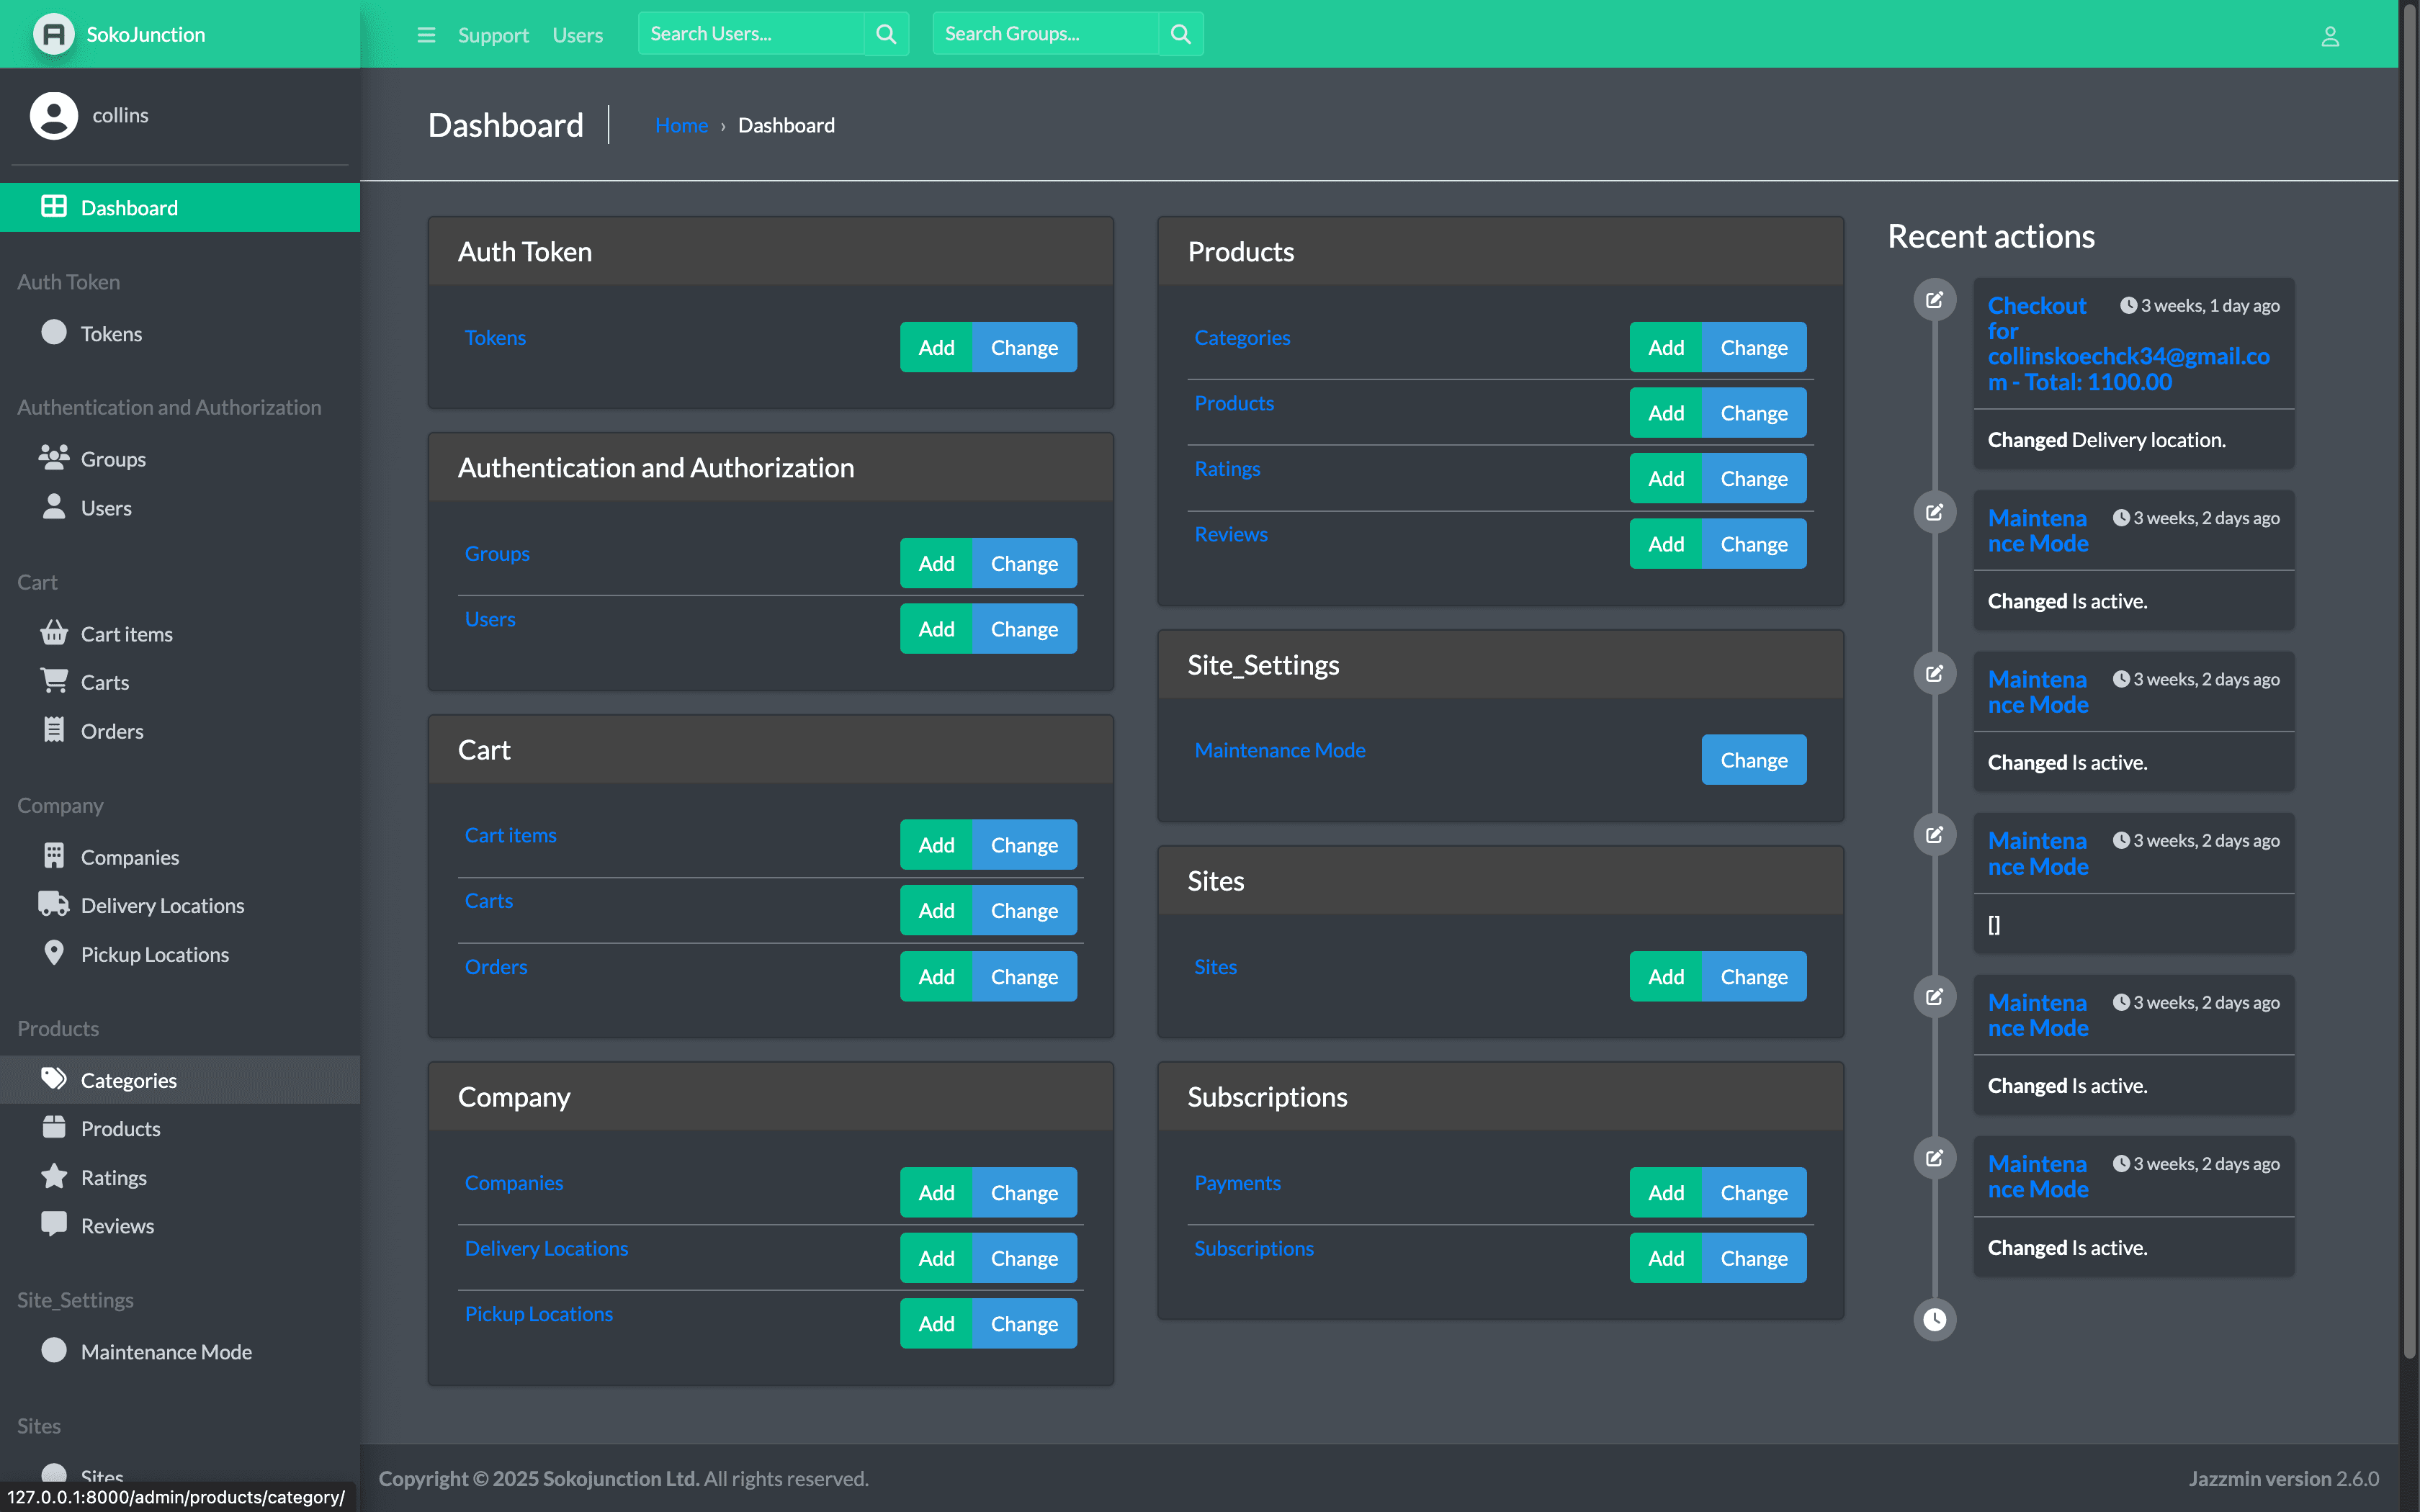
Task: Toggle the sidebar with the hamburger icon
Action: click(425, 34)
